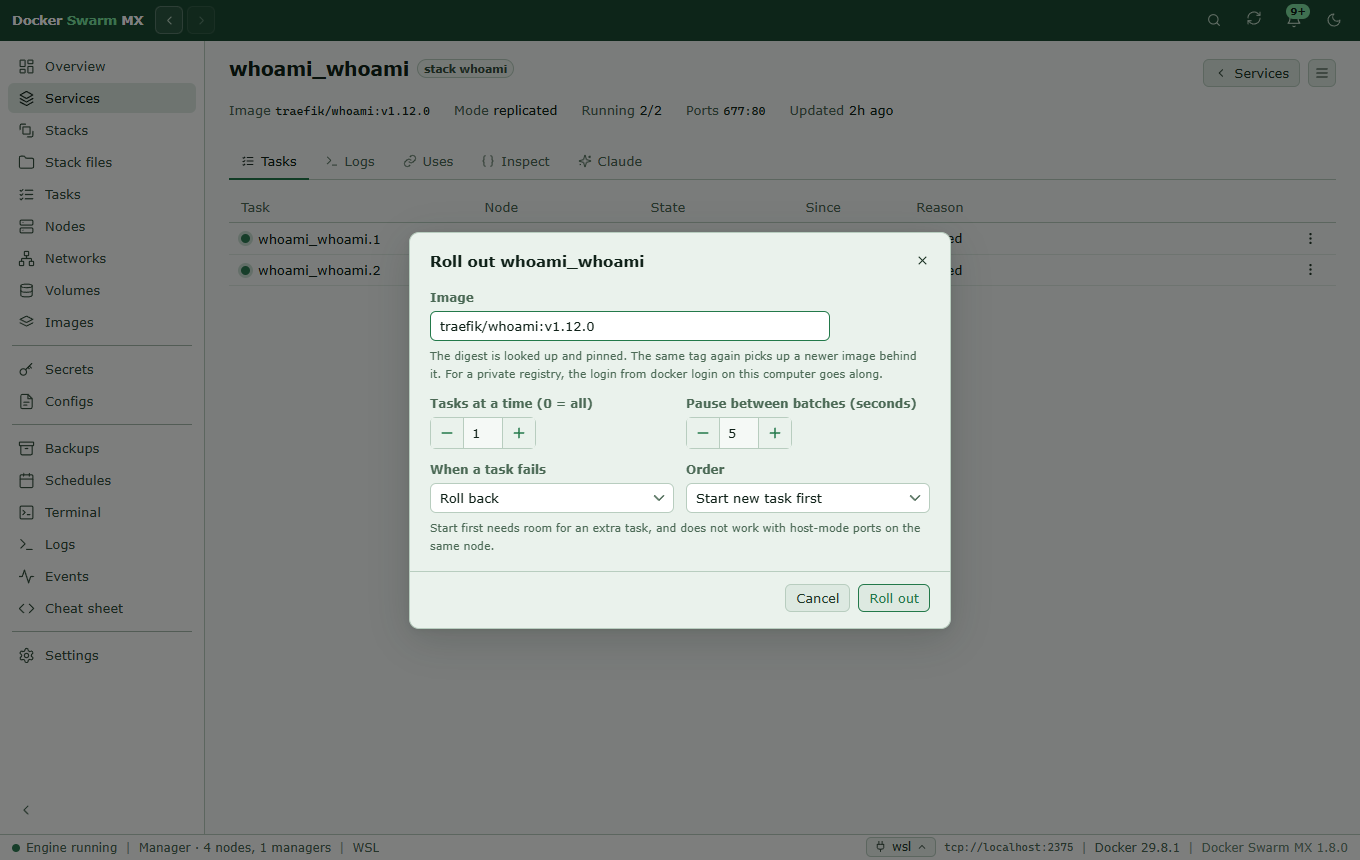Close the Roll out dialog with X
The height and width of the screenshot is (860, 1360).
pyautogui.click(x=922, y=261)
